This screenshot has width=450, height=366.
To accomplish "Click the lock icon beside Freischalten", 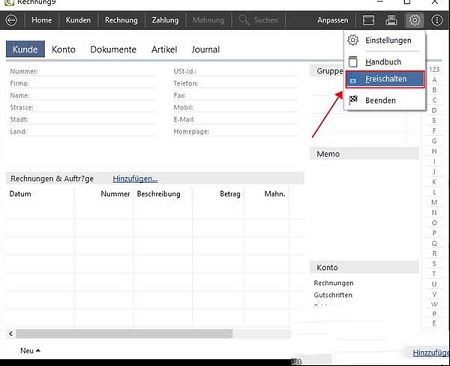I will (353, 80).
